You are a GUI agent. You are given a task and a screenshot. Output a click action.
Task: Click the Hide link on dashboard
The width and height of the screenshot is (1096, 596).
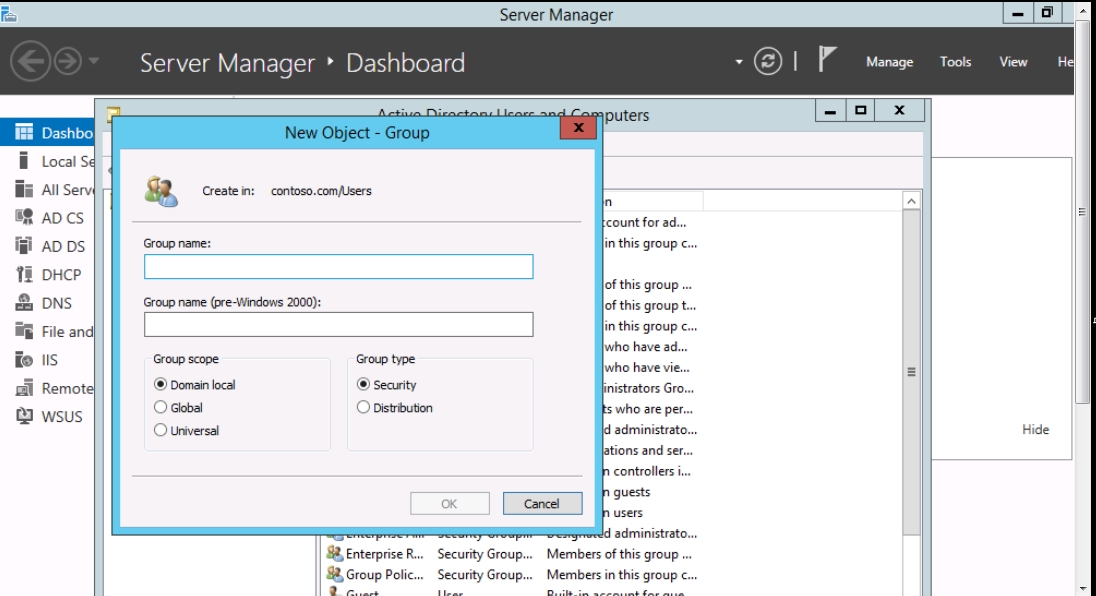click(1035, 430)
